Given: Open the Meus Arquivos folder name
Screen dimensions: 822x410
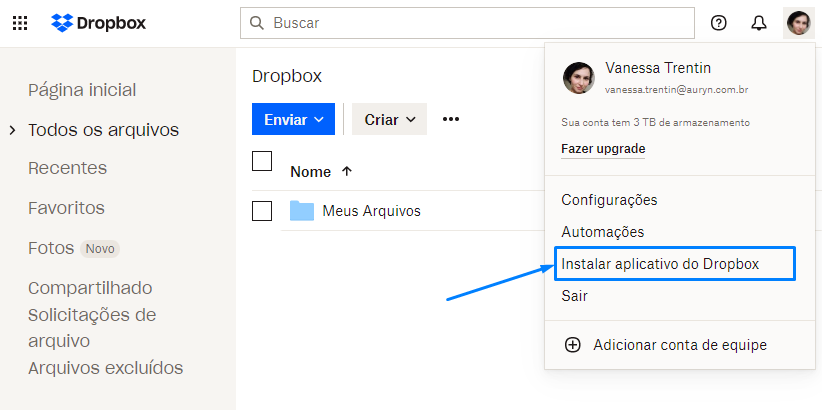Looking at the screenshot, I should [371, 211].
